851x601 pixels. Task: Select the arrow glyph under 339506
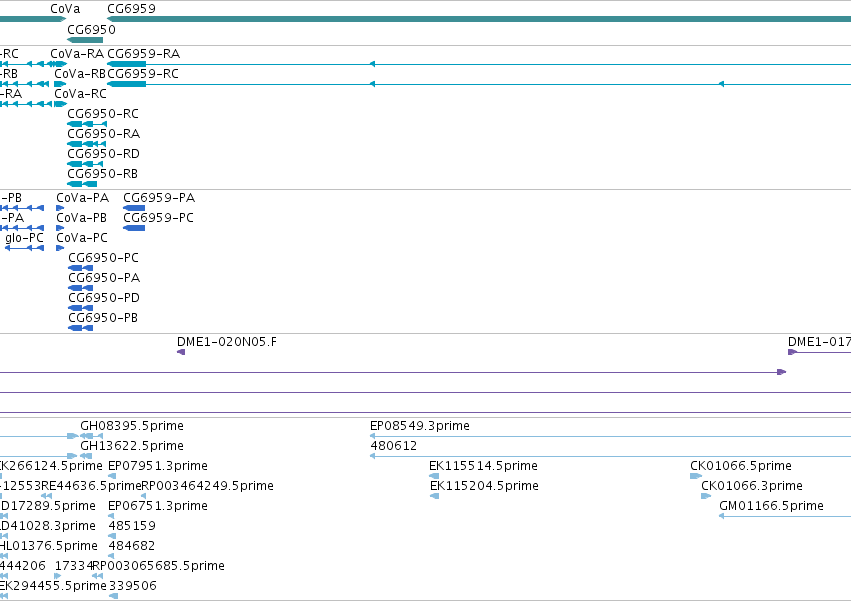[113, 597]
